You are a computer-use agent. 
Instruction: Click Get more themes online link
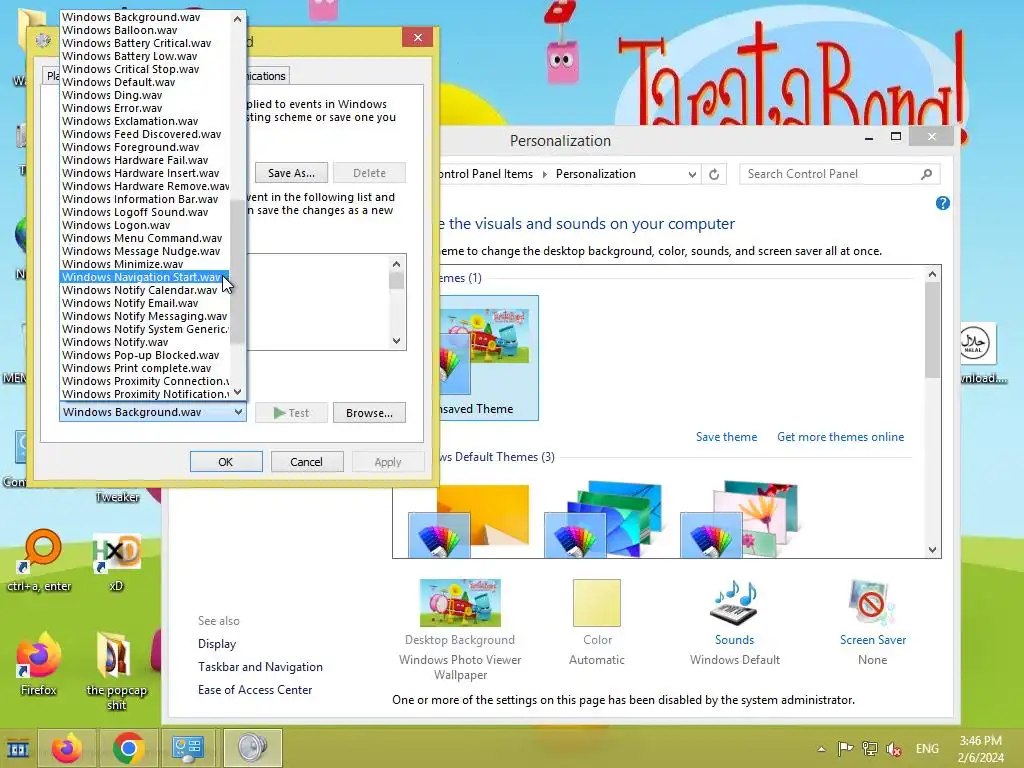(840, 437)
